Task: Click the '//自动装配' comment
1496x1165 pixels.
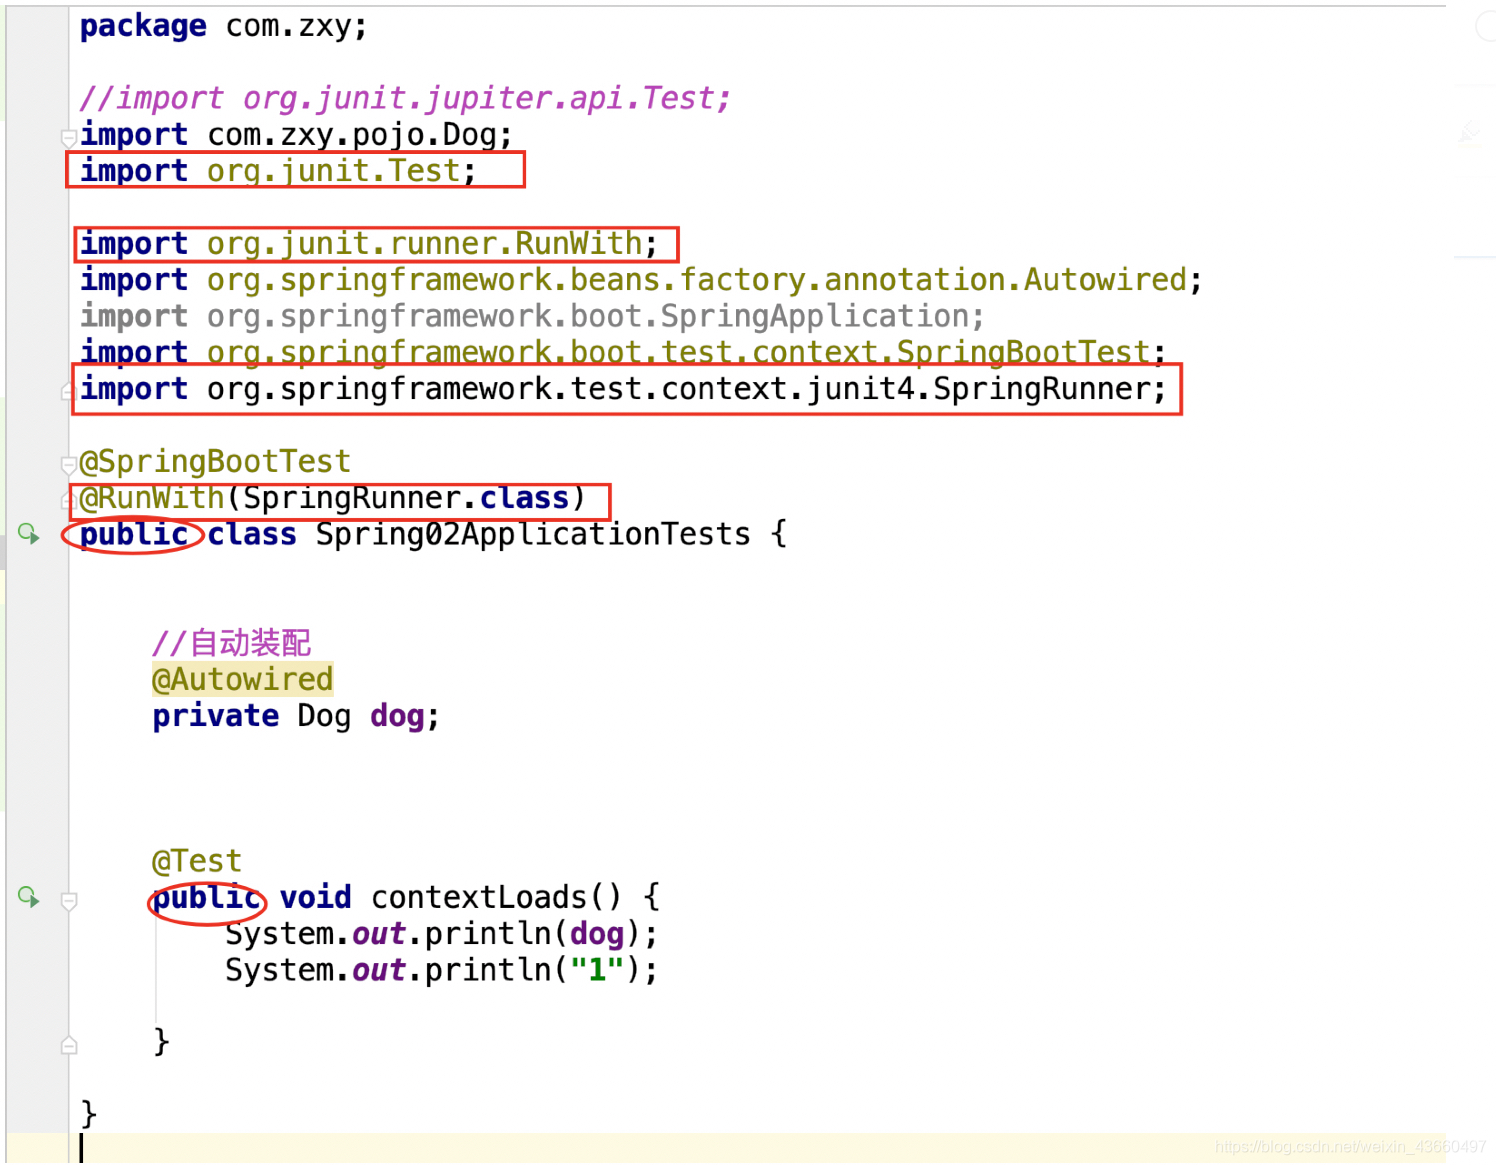Action: tap(232, 643)
